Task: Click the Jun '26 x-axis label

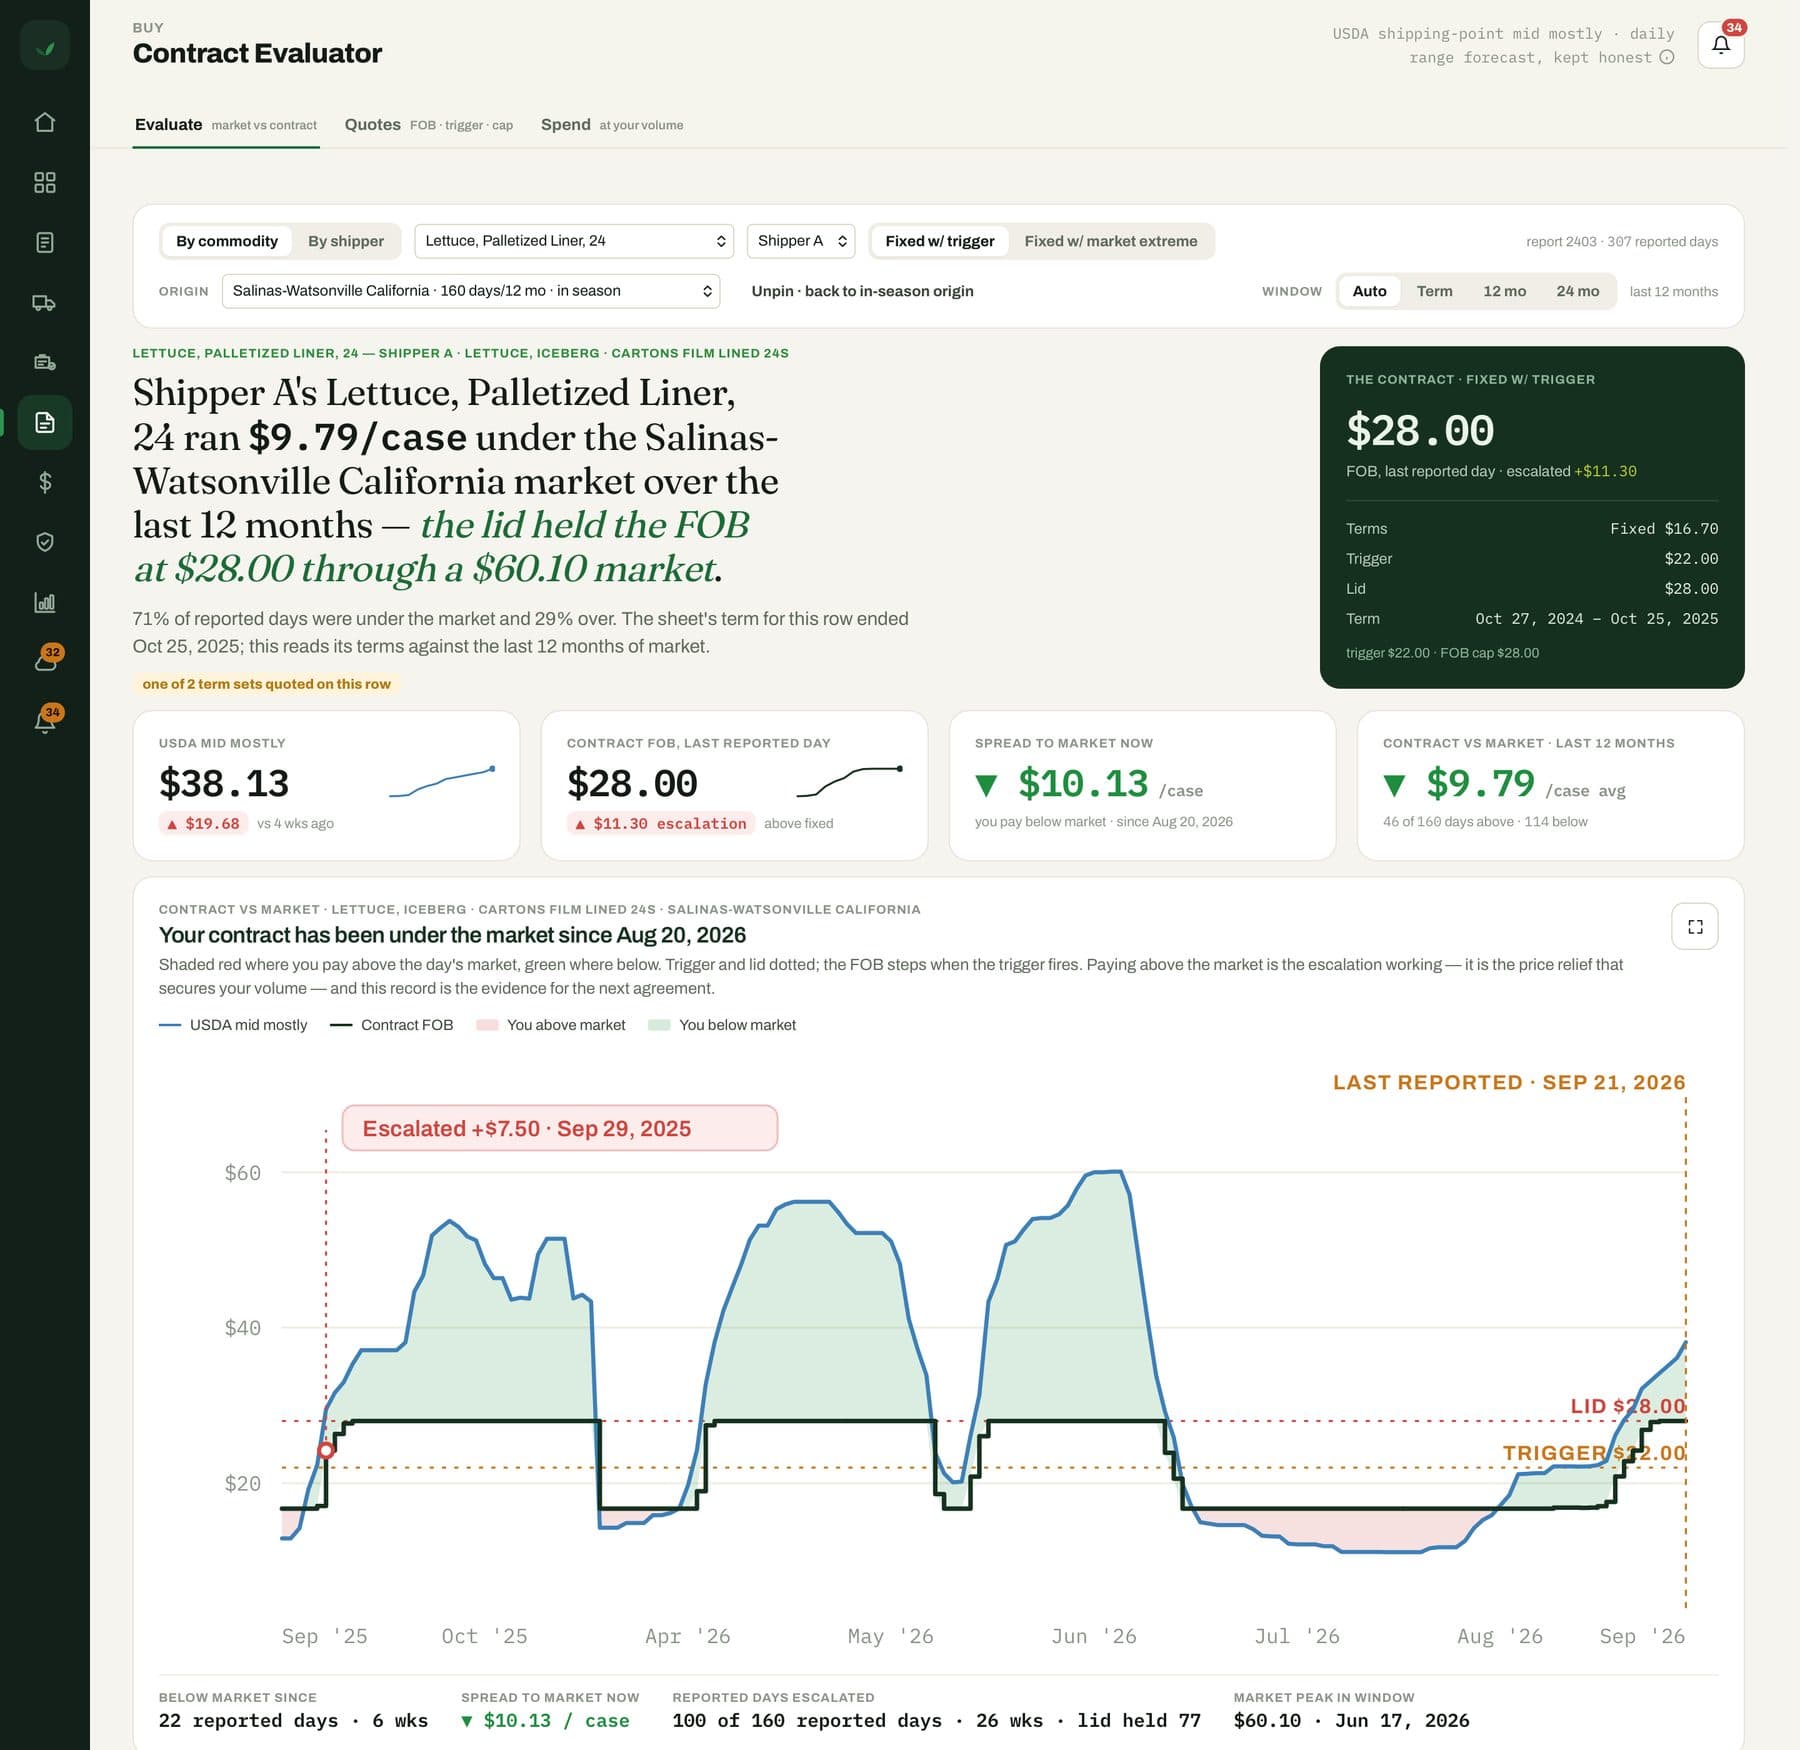Action: pyautogui.click(x=1094, y=1636)
